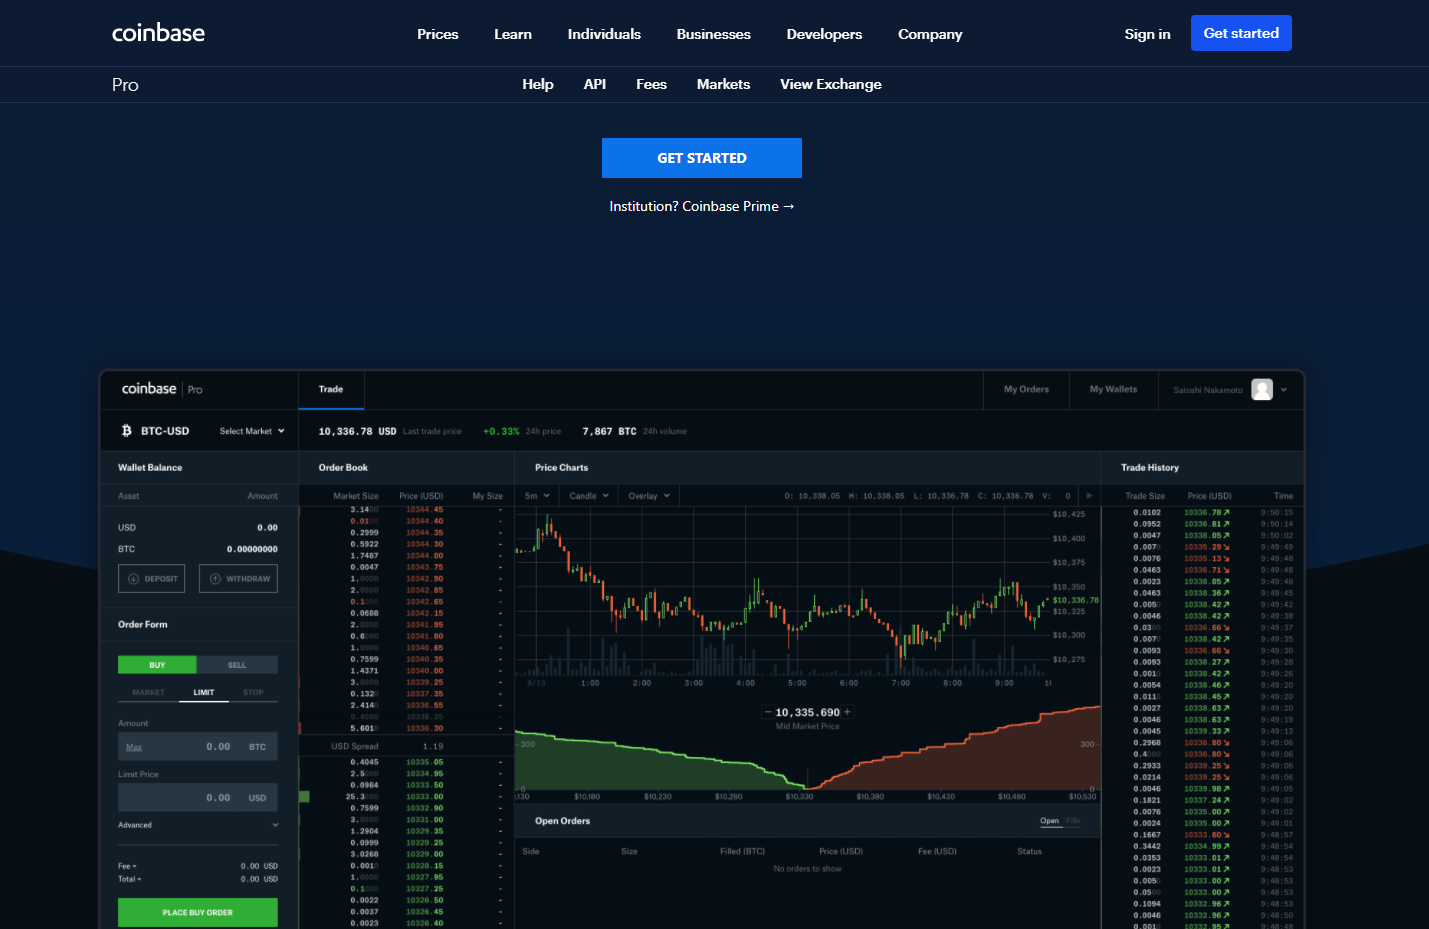Click the Sign in link

tap(1147, 34)
